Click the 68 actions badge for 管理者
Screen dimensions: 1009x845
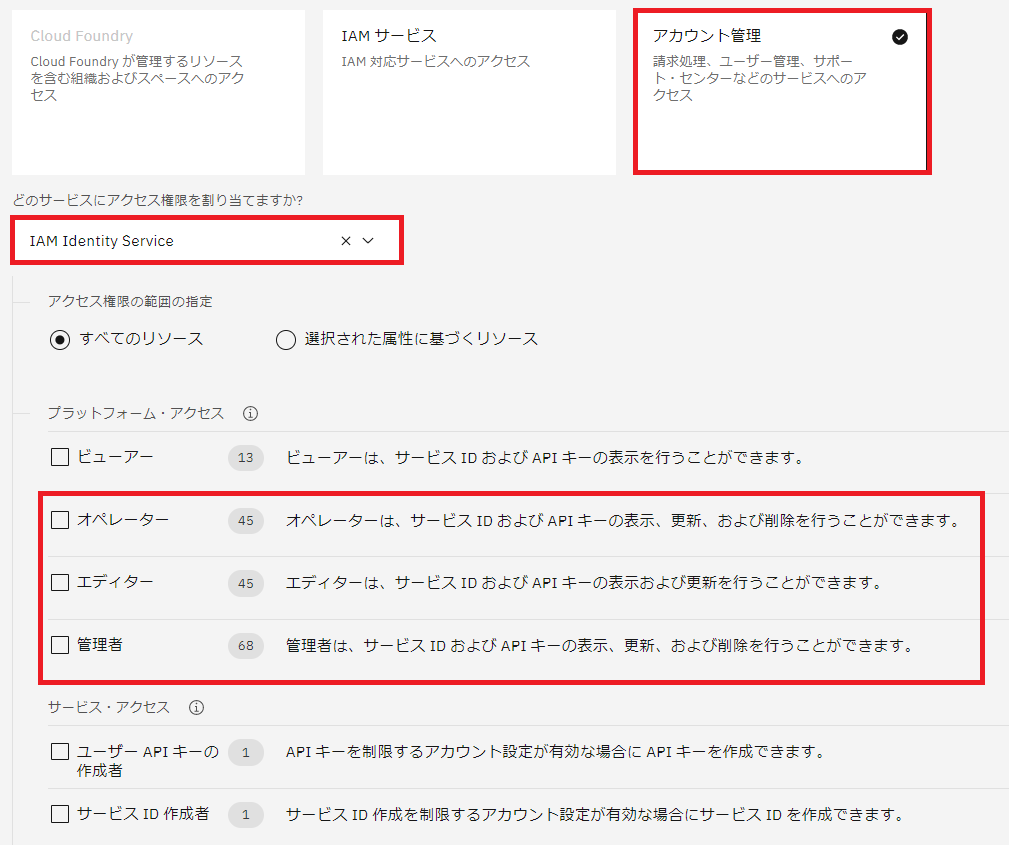click(246, 645)
